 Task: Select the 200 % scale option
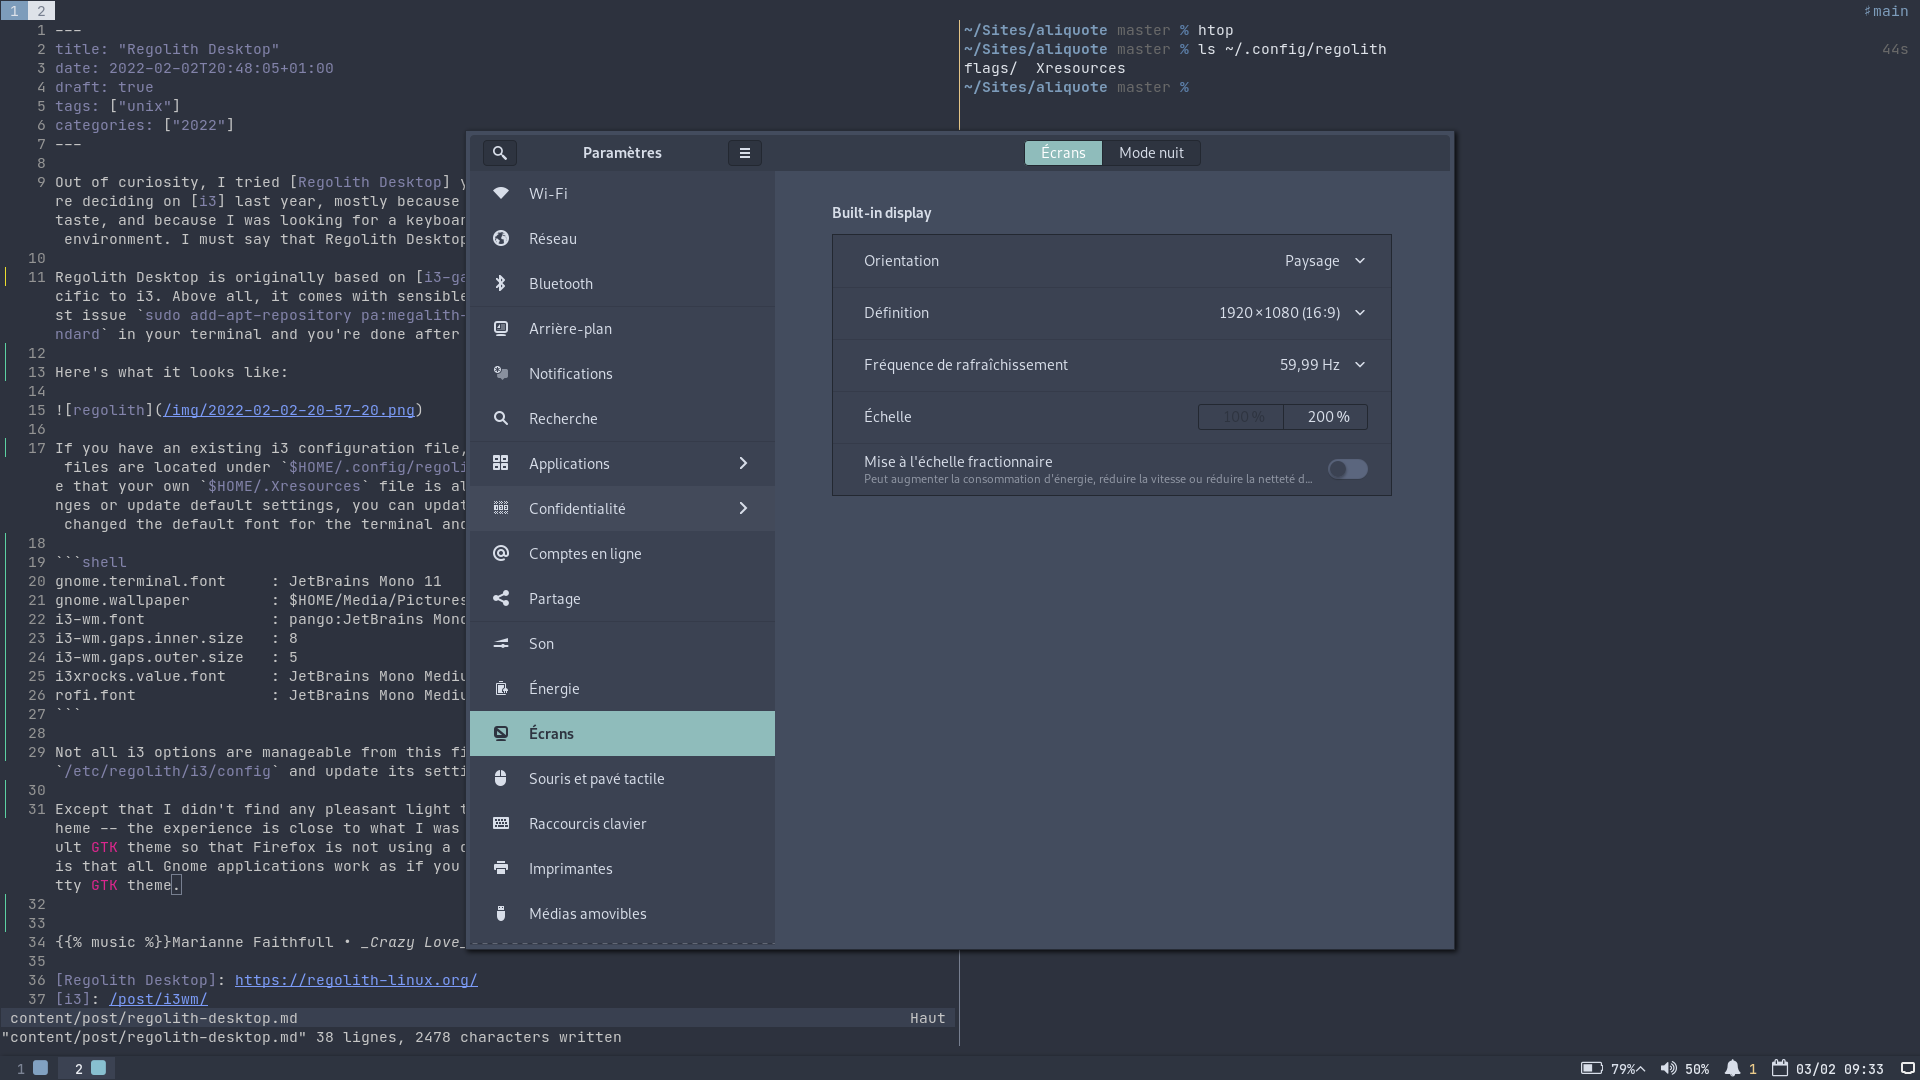coord(1326,417)
